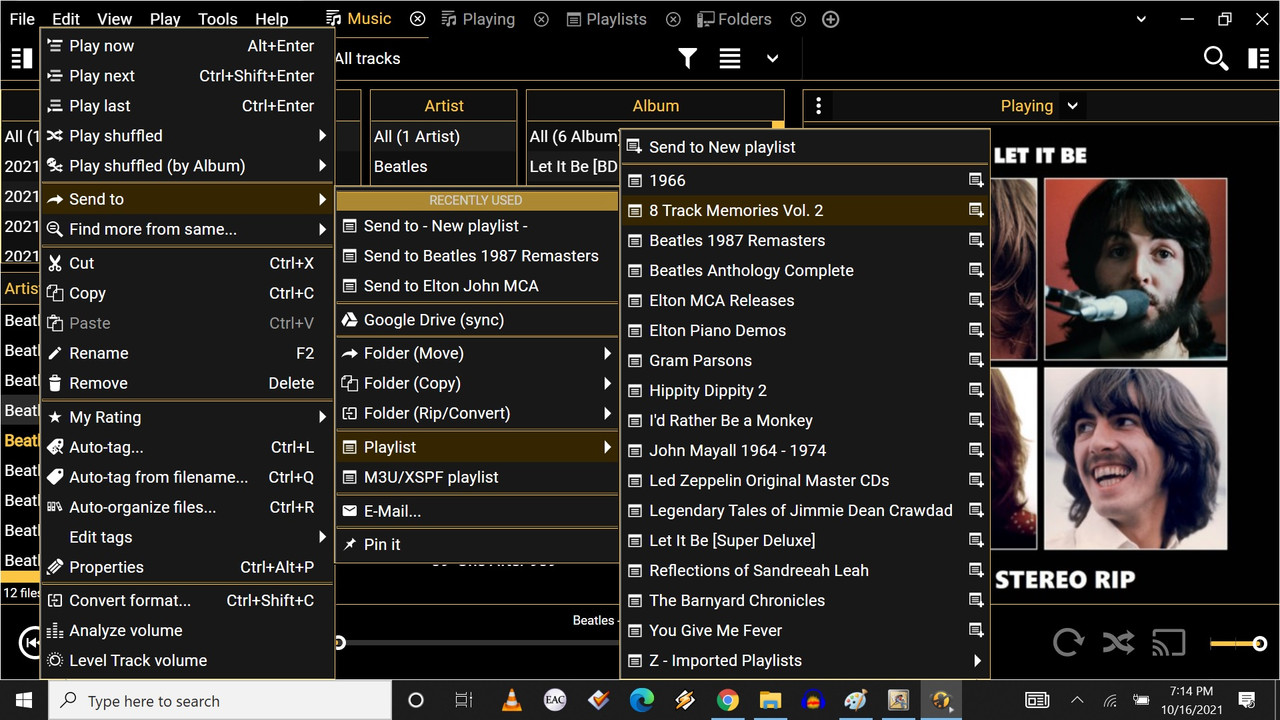Image resolution: width=1280 pixels, height=720 pixels.
Task: Select the 8 Track Memories Vol. 2 playlist
Action: click(x=806, y=210)
